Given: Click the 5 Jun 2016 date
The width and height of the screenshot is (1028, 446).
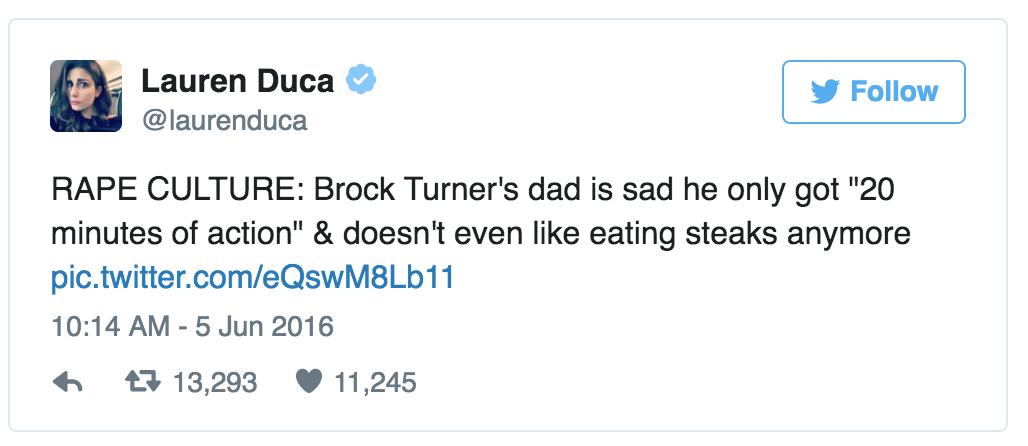Looking at the screenshot, I should pos(254,326).
